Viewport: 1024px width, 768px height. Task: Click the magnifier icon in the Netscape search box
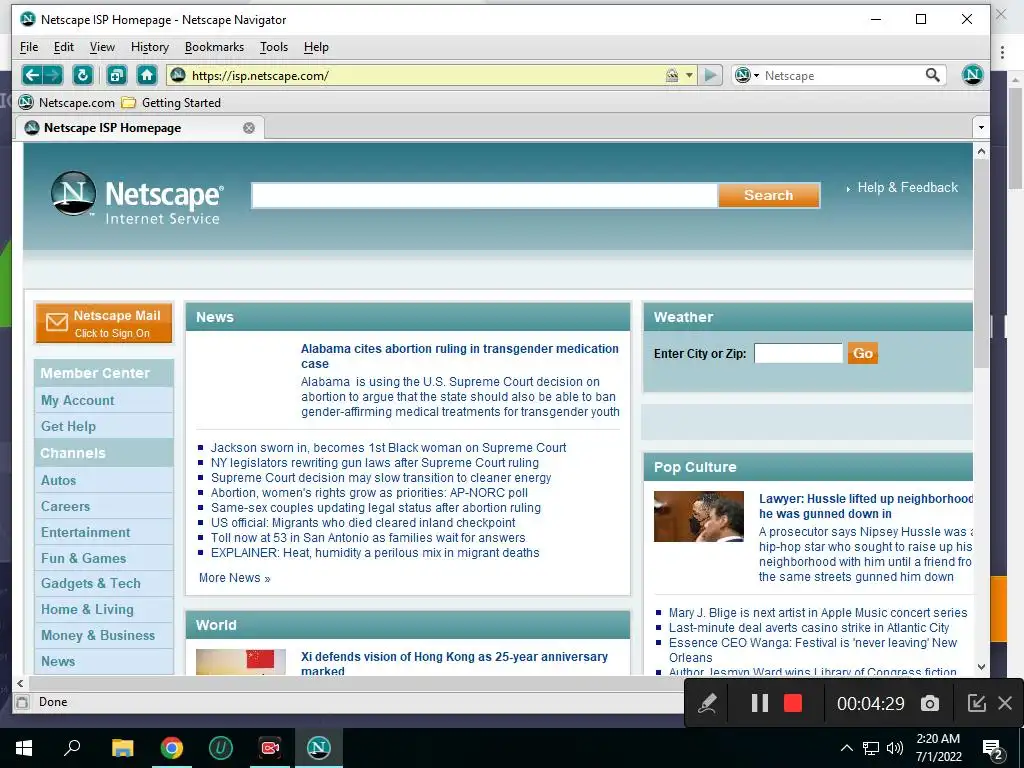[933, 75]
